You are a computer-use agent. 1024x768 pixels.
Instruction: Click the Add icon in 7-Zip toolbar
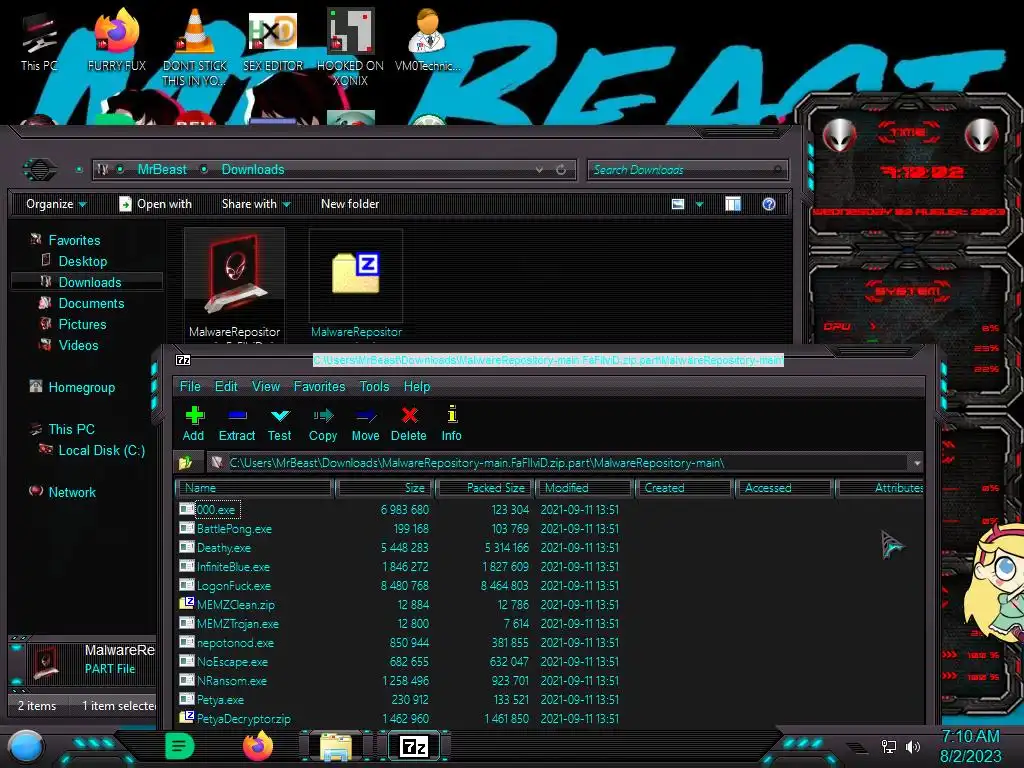point(194,416)
